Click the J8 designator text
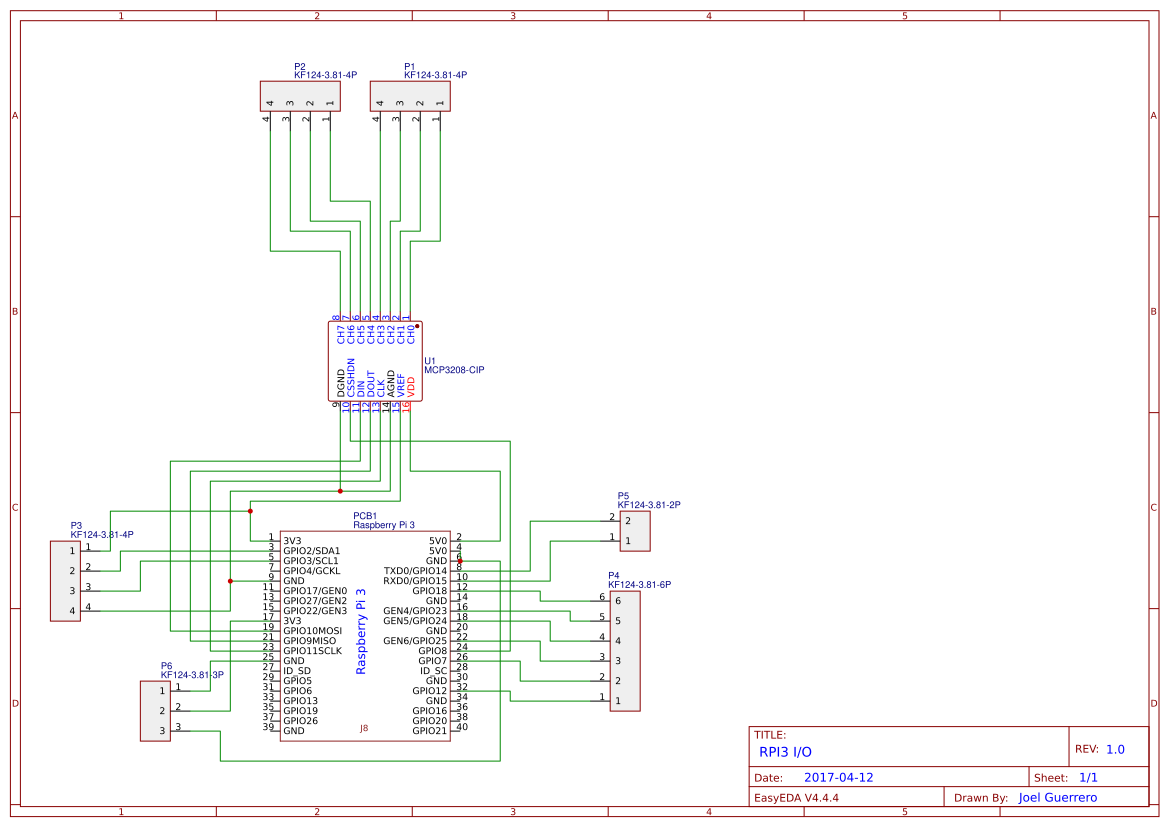 pos(363,731)
